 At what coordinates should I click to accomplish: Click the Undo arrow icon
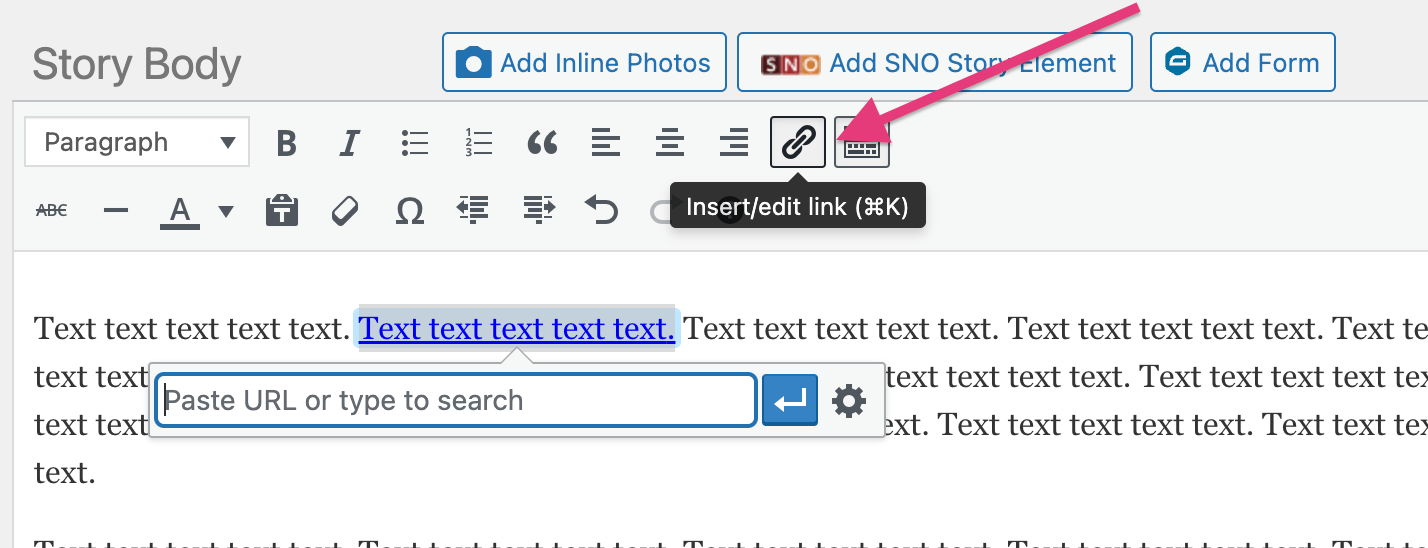601,210
